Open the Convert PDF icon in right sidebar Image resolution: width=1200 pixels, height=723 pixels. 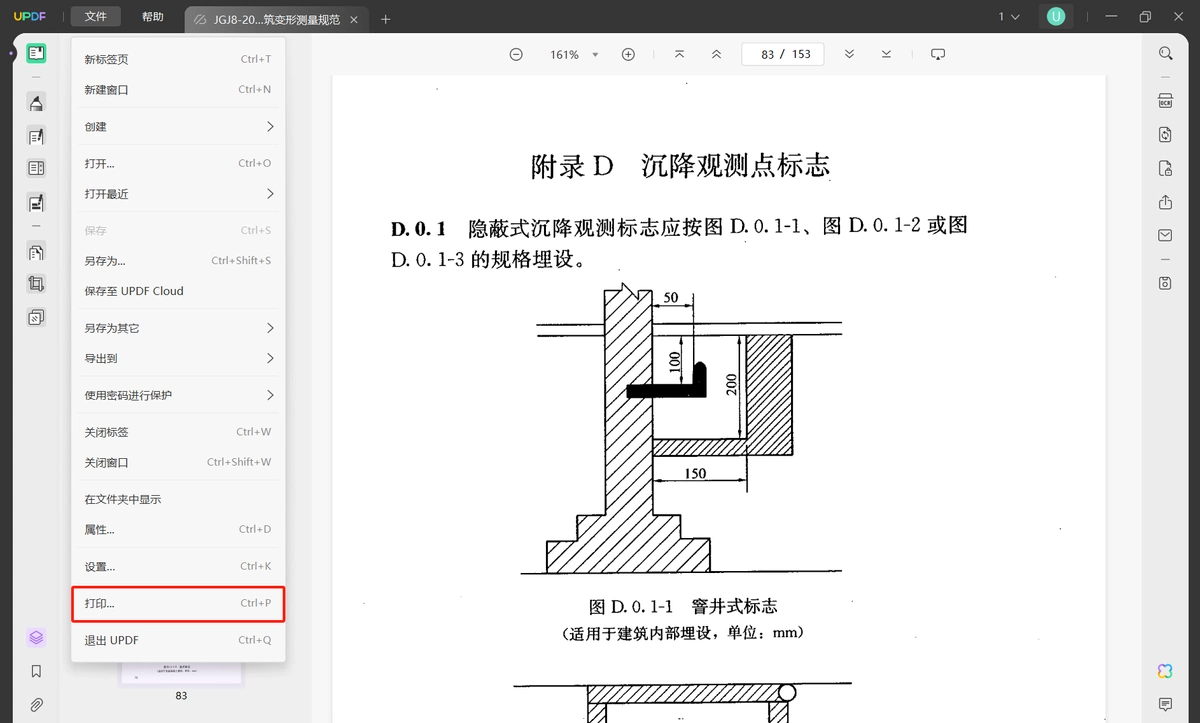pyautogui.click(x=1165, y=134)
